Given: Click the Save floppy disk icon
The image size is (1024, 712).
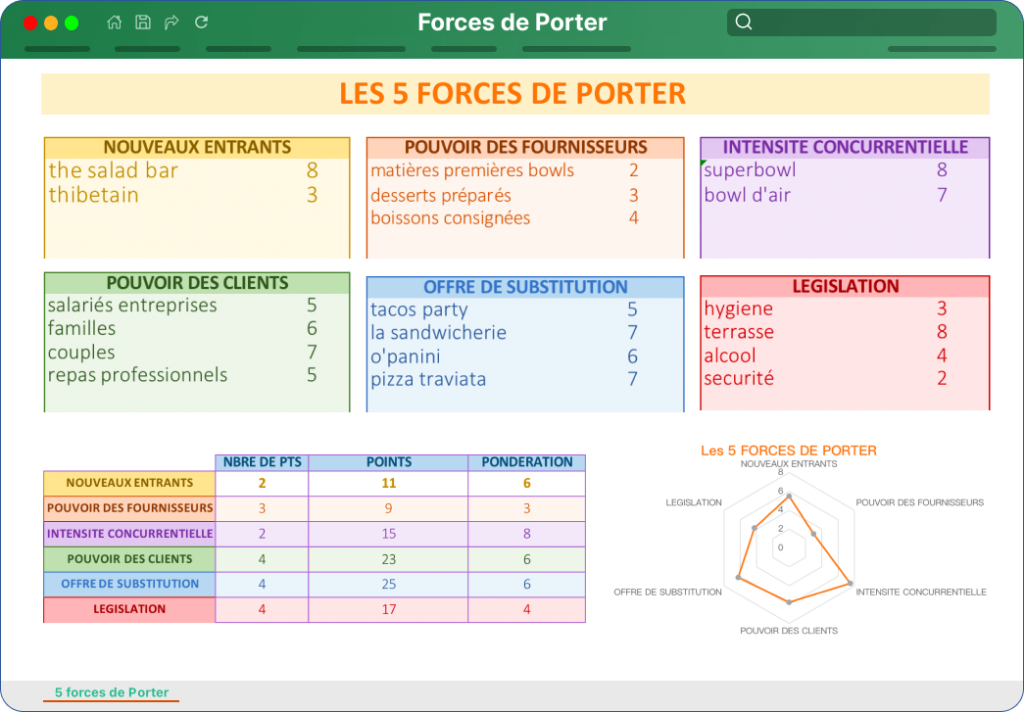Looking at the screenshot, I should tap(143, 22).
